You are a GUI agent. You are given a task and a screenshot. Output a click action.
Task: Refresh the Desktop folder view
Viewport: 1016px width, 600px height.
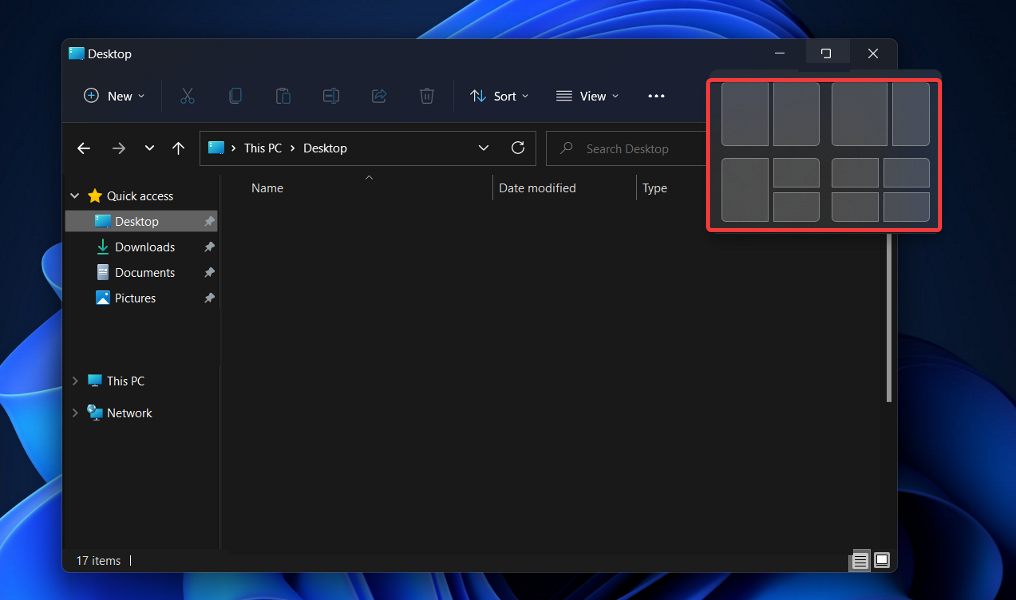pyautogui.click(x=518, y=147)
